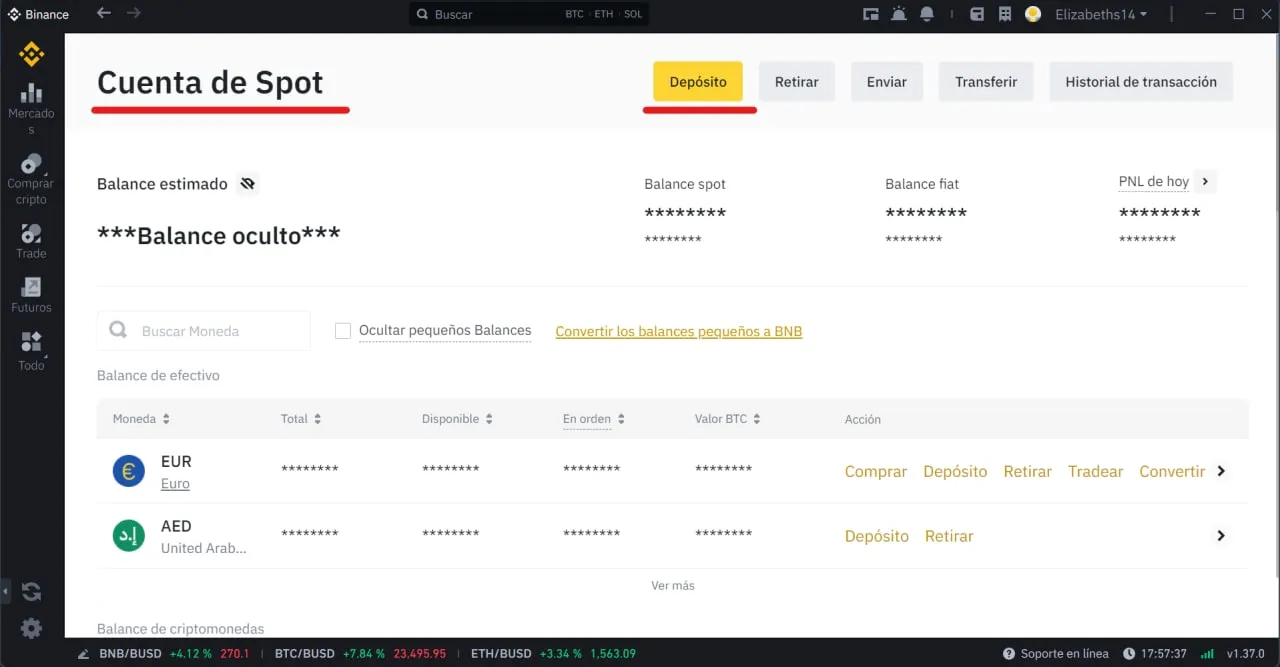Click the orders grid icon in title bar
The image size is (1280, 667).
tap(1005, 14)
